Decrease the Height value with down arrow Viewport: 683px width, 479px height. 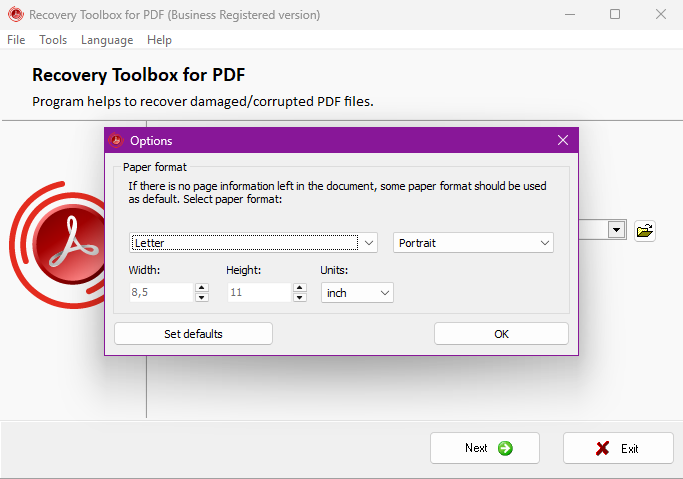point(300,297)
